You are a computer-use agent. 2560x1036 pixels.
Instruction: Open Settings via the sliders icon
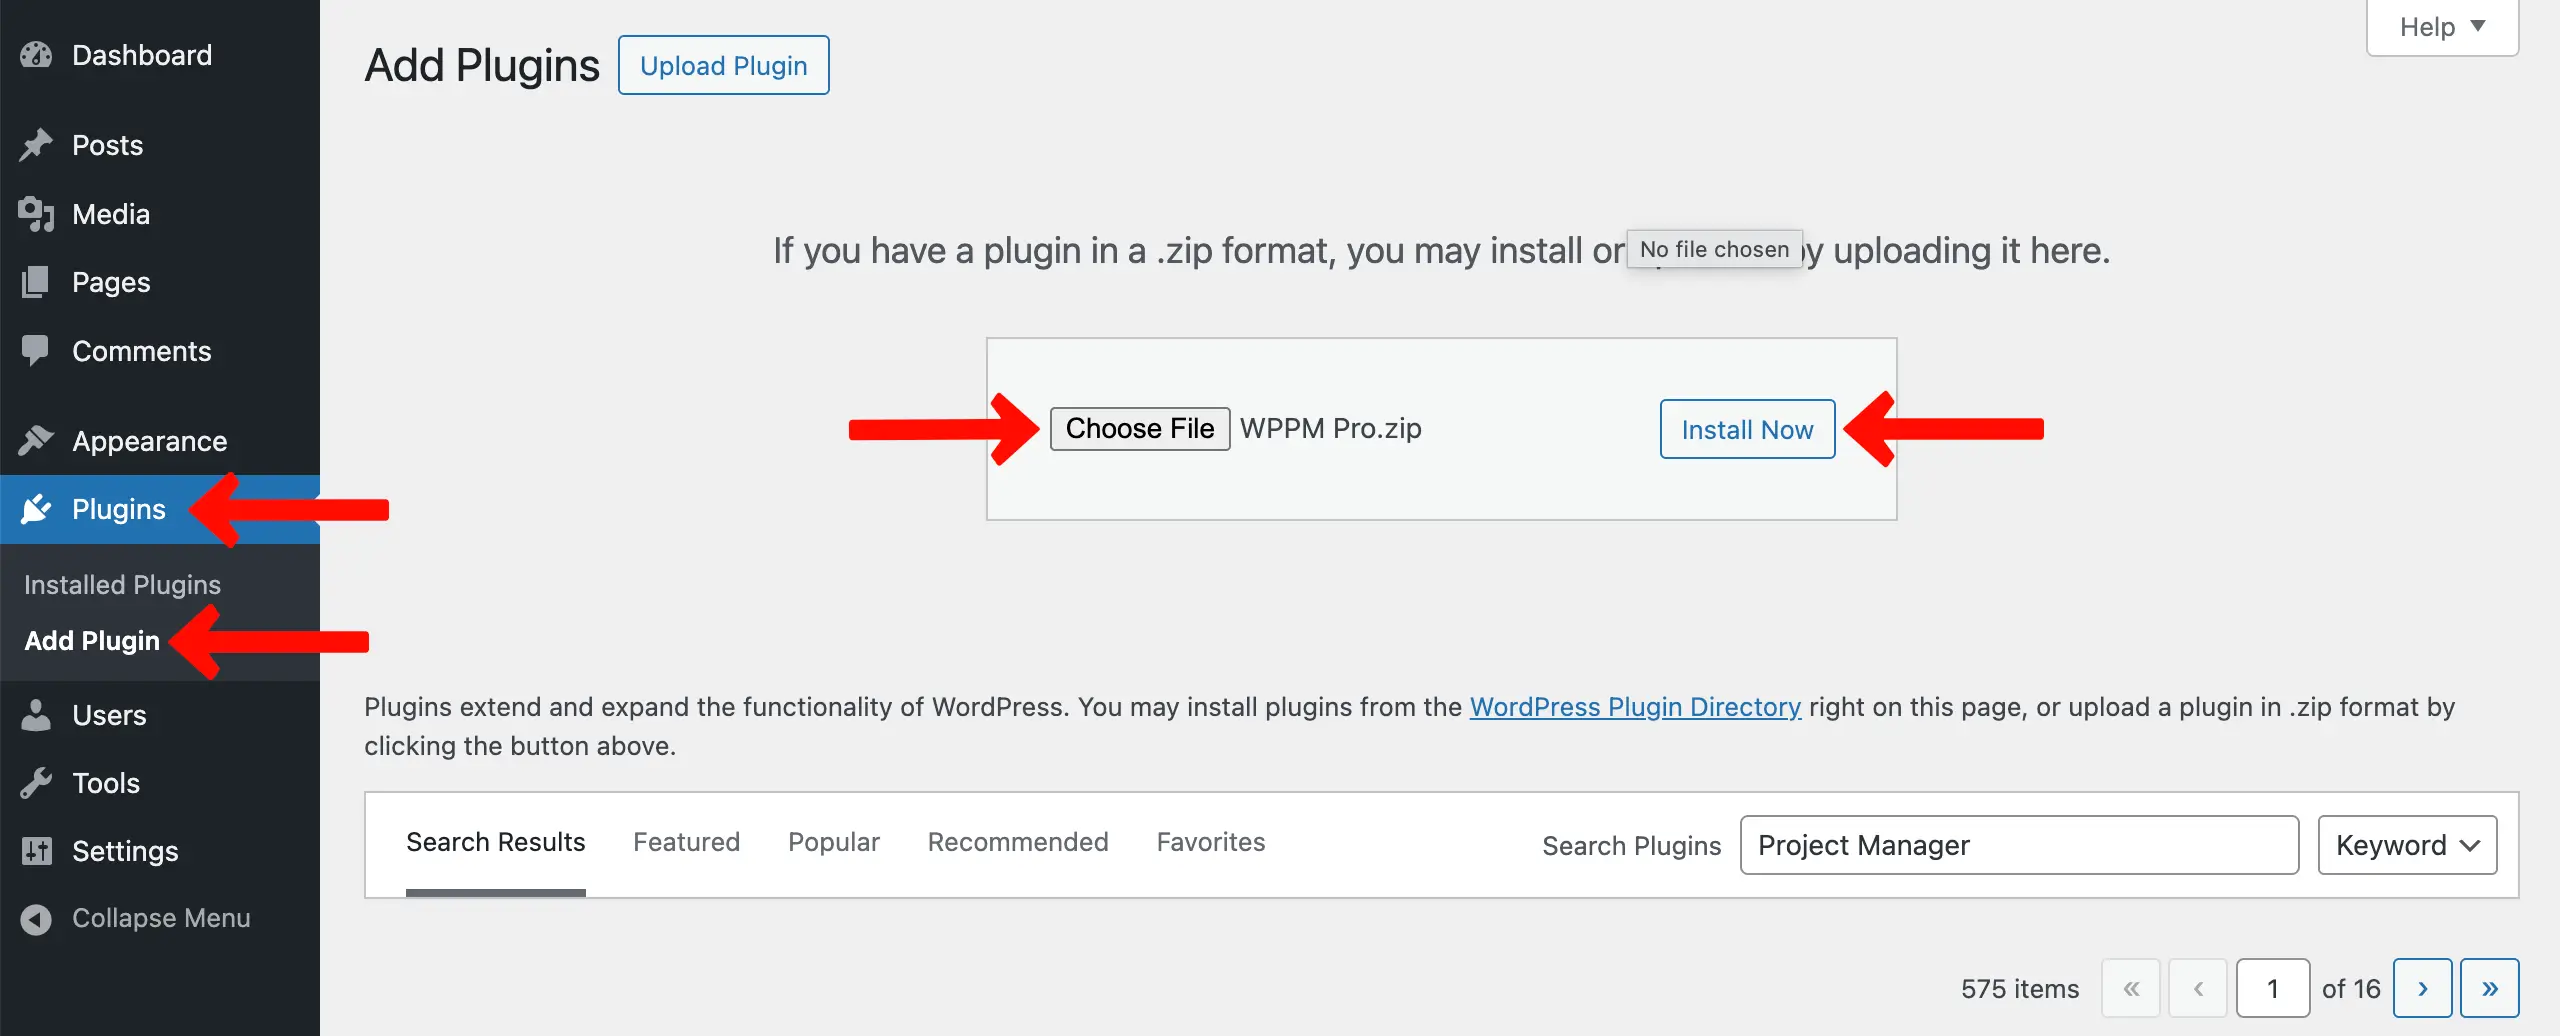coord(36,850)
